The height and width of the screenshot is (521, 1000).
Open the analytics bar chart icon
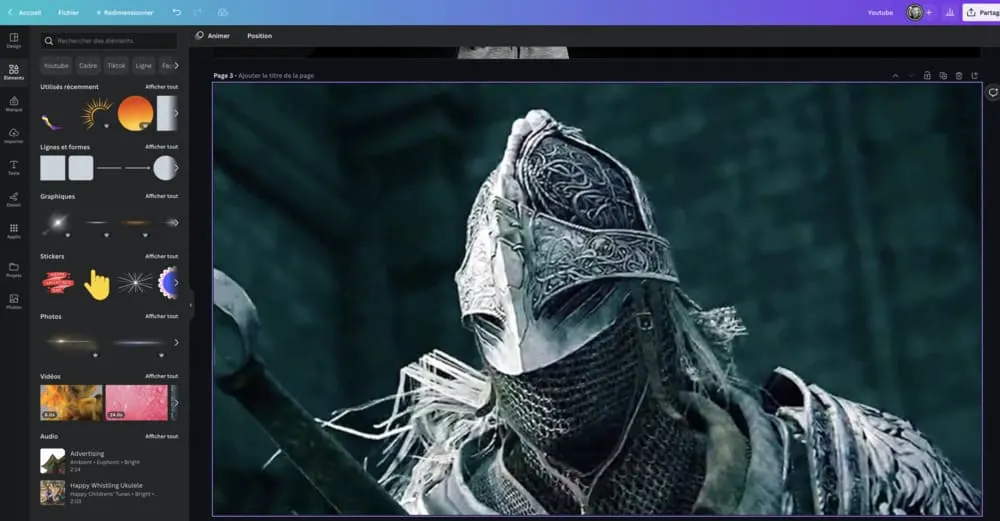950,12
